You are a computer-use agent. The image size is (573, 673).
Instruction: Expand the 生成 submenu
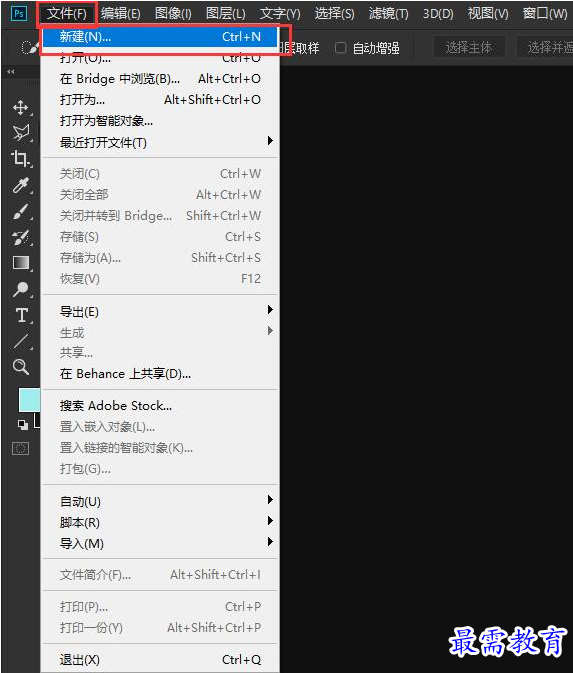[x=160, y=332]
